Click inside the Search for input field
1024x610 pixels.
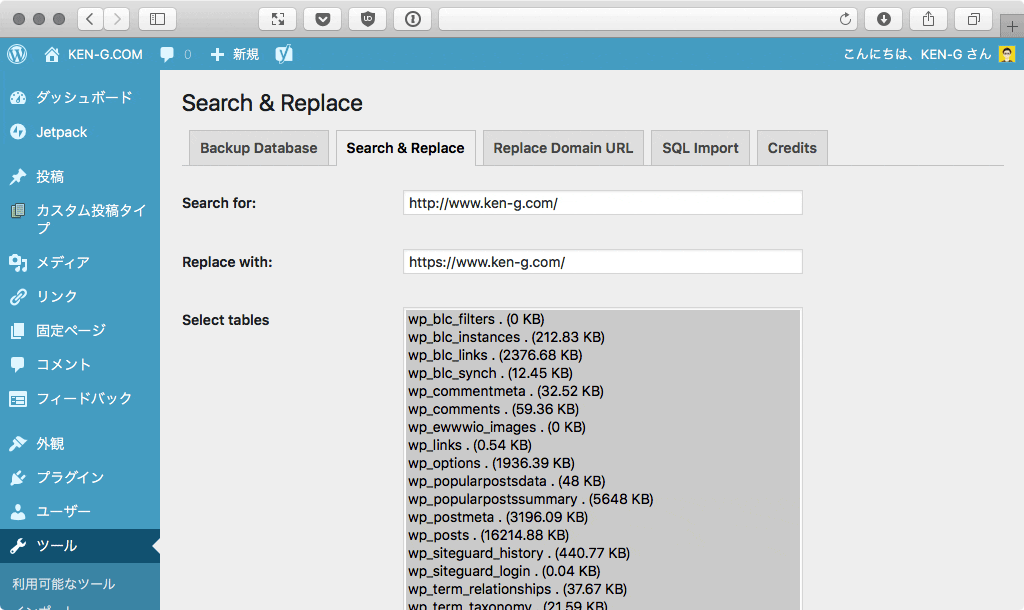[600, 202]
